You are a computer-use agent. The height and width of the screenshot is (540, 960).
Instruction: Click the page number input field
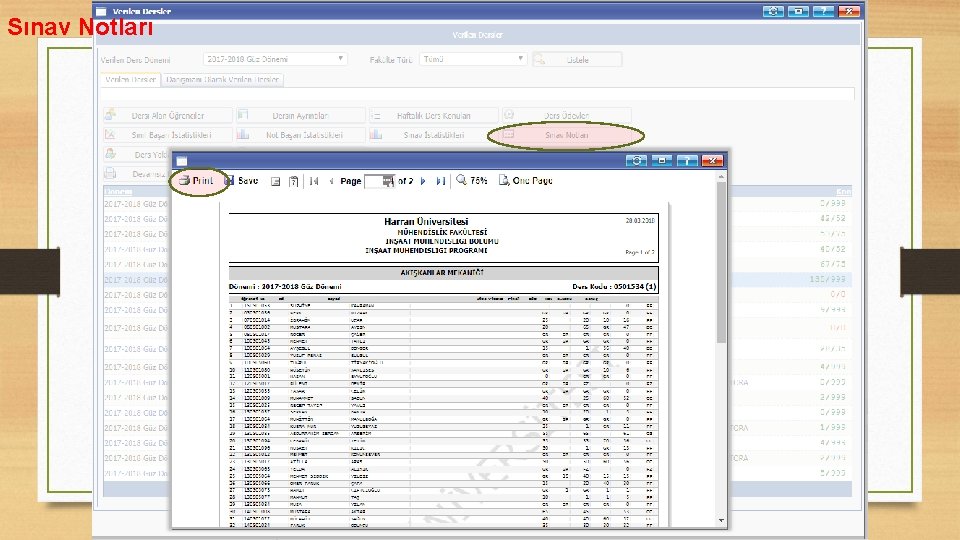click(379, 181)
